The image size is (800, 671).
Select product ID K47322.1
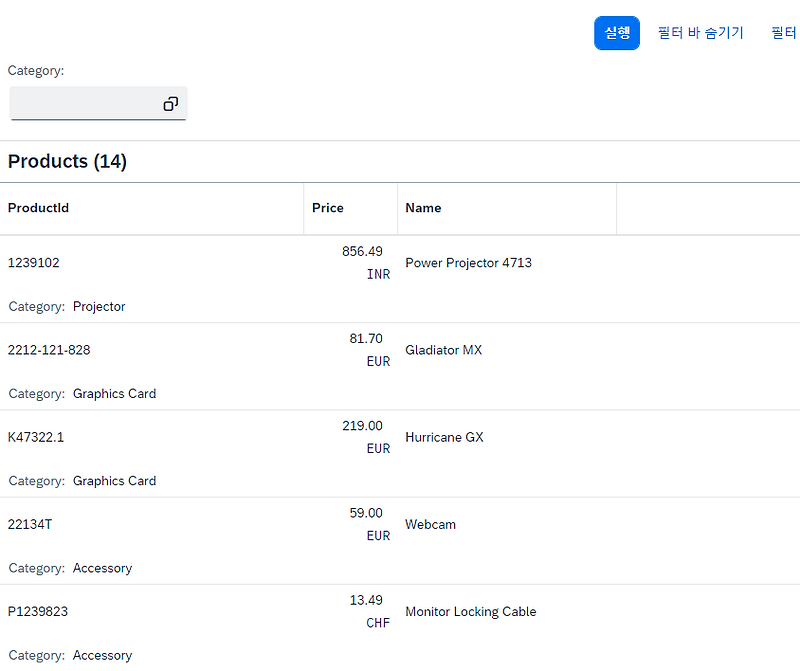point(36,437)
